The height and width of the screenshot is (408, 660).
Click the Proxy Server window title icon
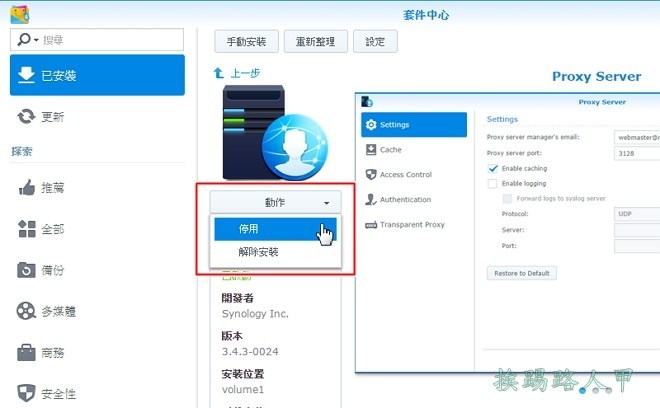tap(367, 101)
